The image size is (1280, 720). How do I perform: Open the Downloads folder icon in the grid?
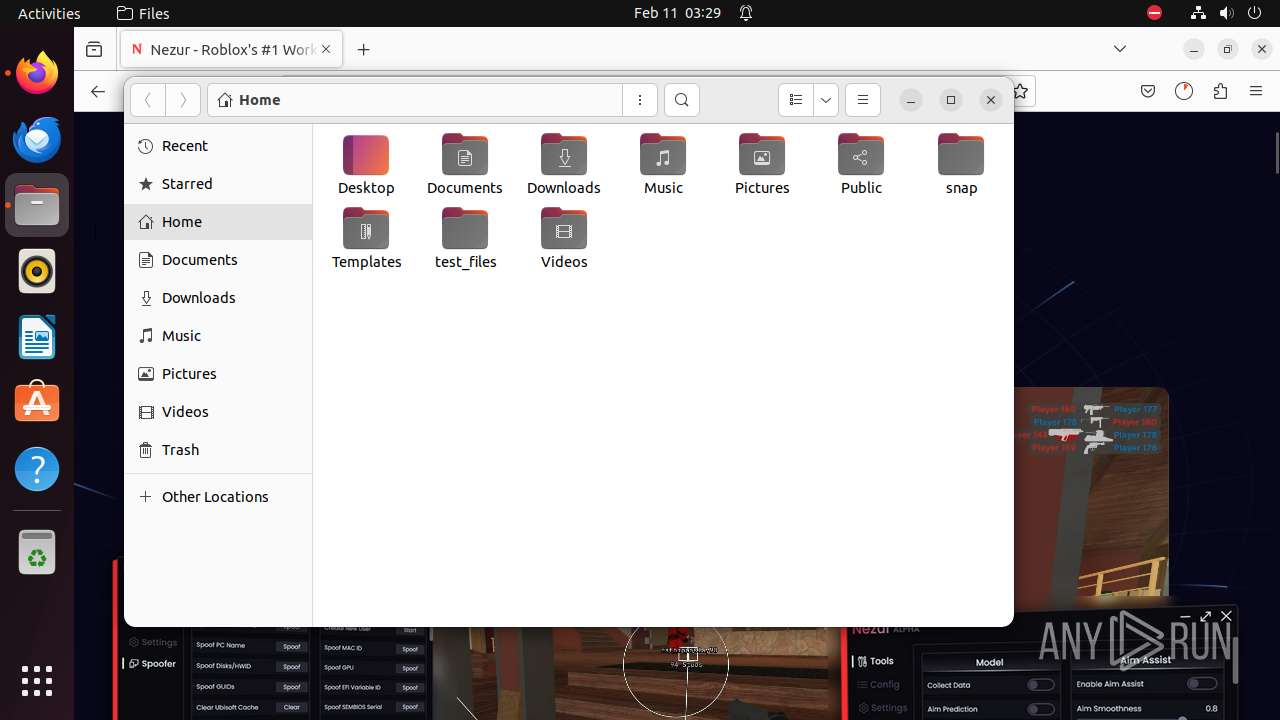coord(564,166)
